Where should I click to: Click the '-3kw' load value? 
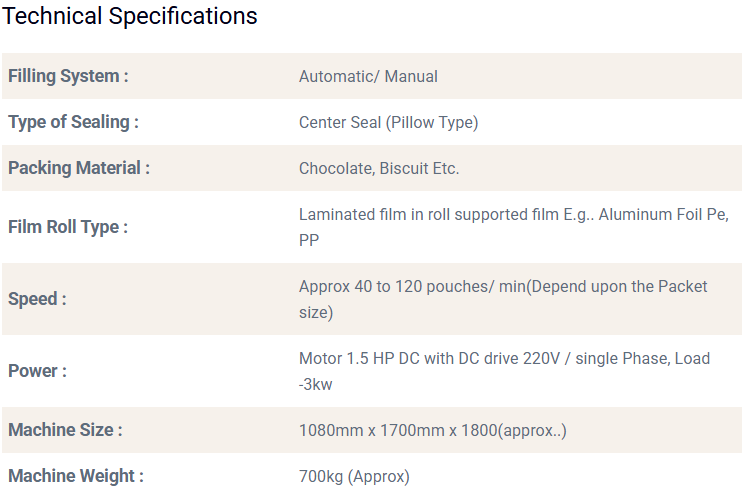click(x=315, y=384)
